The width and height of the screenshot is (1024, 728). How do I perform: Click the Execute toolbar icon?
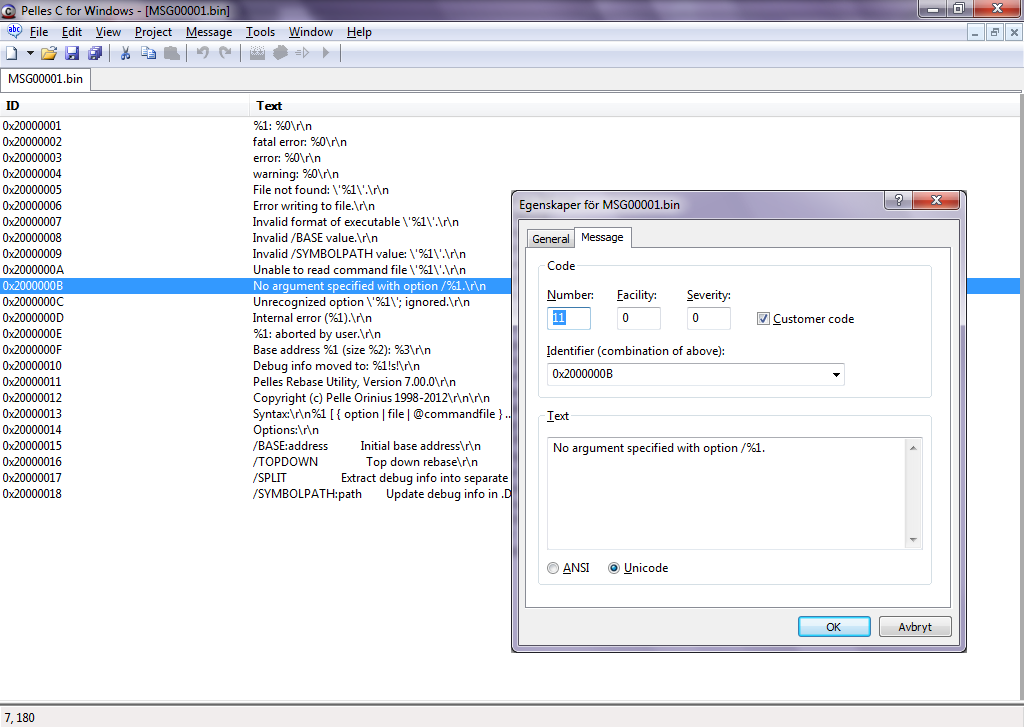click(x=302, y=54)
